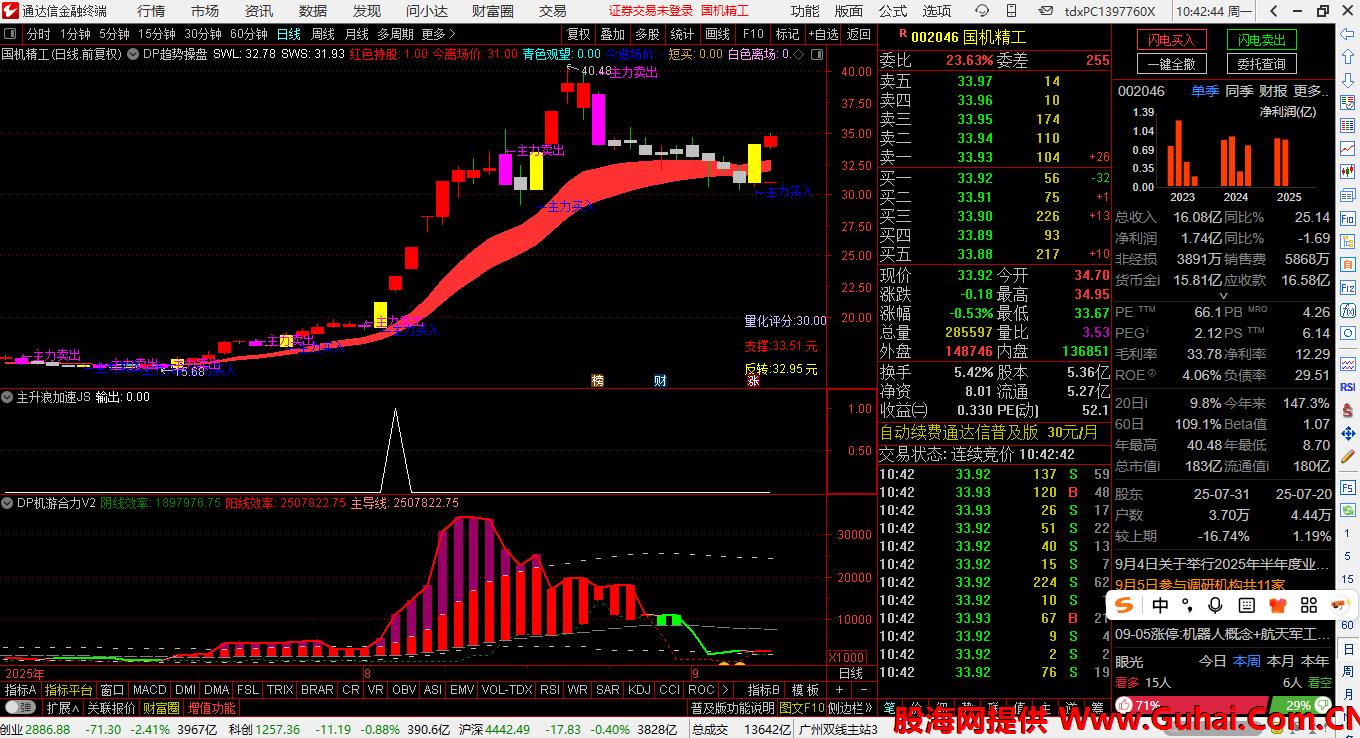Open the +自选 add-to-watchlist control
Viewport: 1360px width, 738px height.
pyautogui.click(x=823, y=34)
